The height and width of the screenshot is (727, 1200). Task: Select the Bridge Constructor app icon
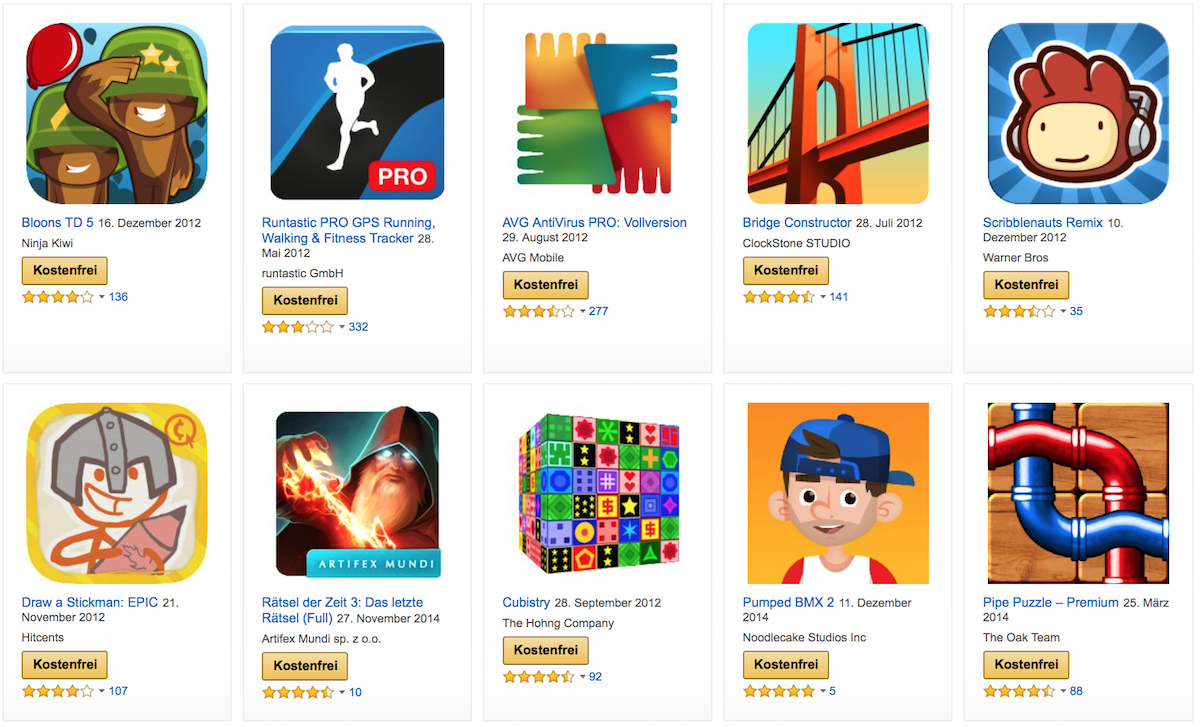[838, 113]
